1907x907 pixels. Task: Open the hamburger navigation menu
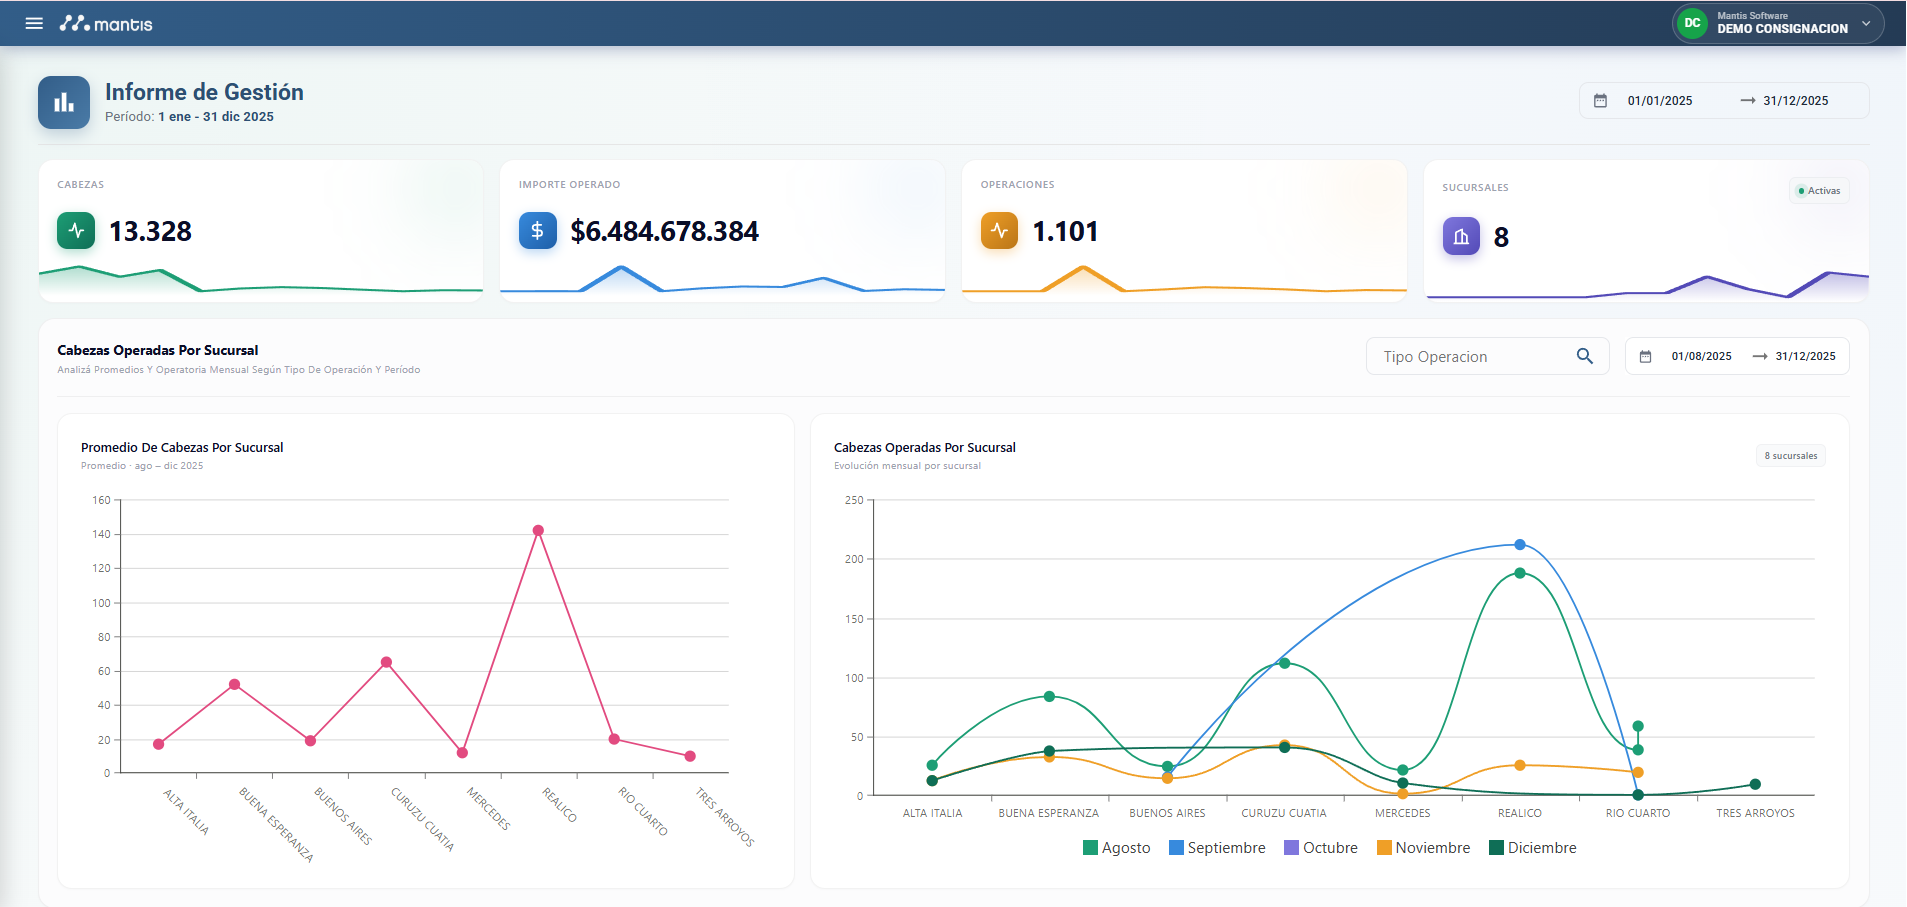point(34,23)
